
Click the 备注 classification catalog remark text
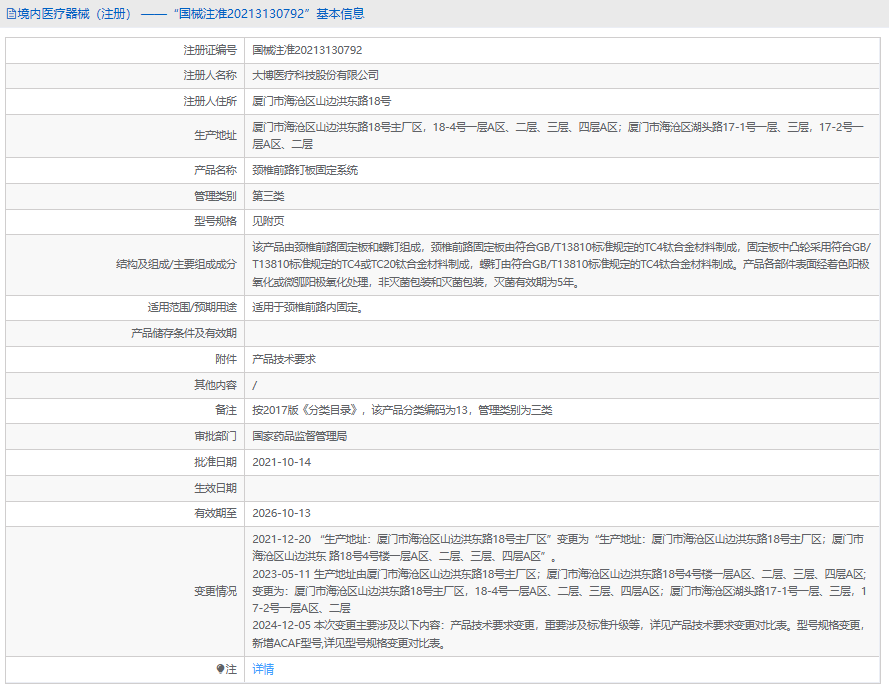402,410
